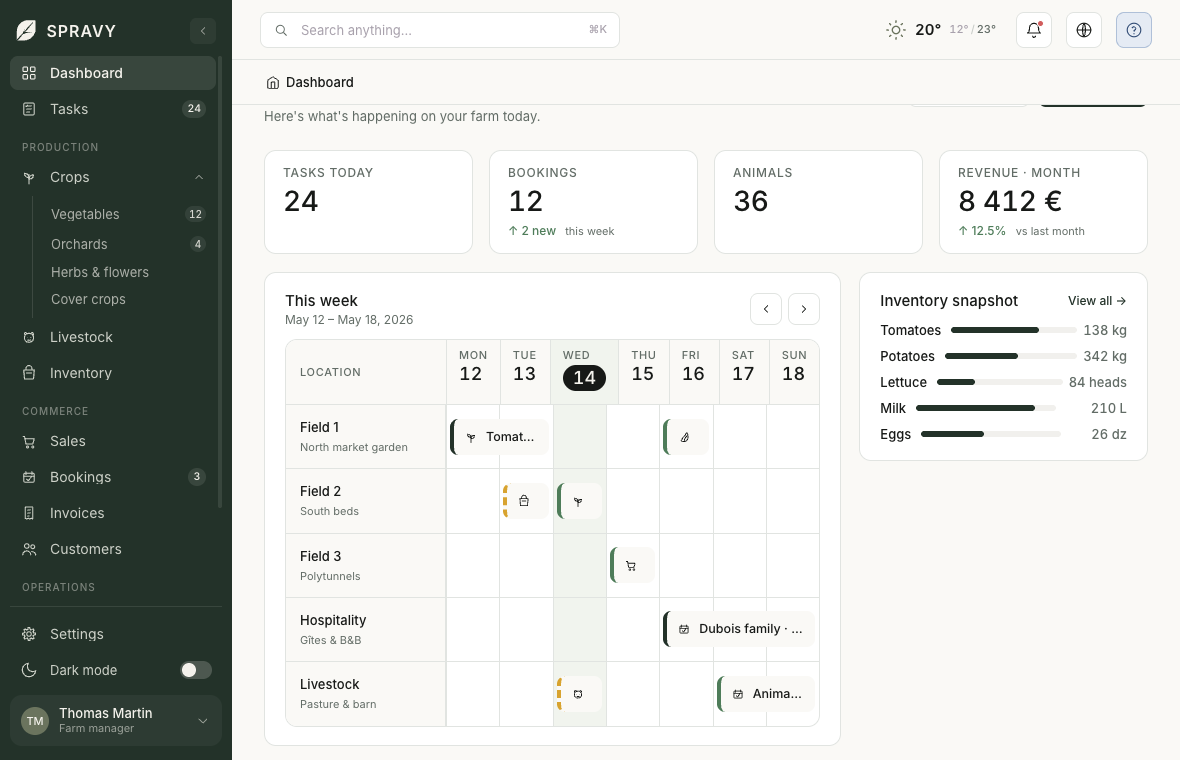
Task: Click the Crops sprout icon in sidebar
Action: (29, 178)
